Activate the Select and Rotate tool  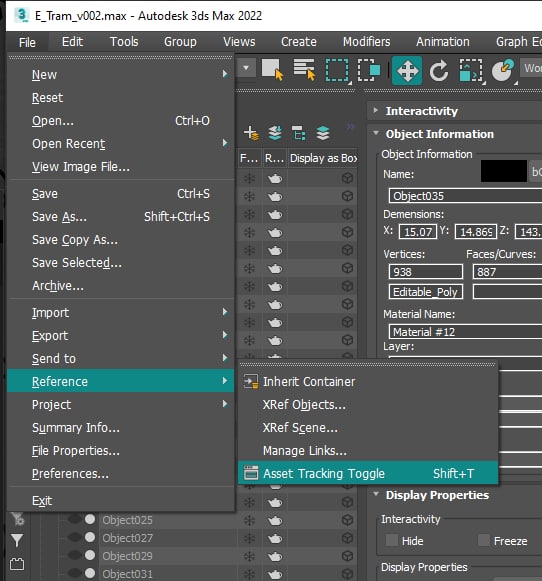pos(439,70)
